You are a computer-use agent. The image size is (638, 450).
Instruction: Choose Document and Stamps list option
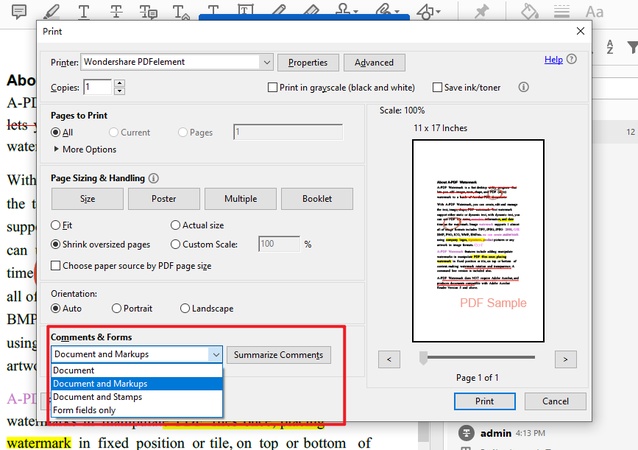pos(137,397)
